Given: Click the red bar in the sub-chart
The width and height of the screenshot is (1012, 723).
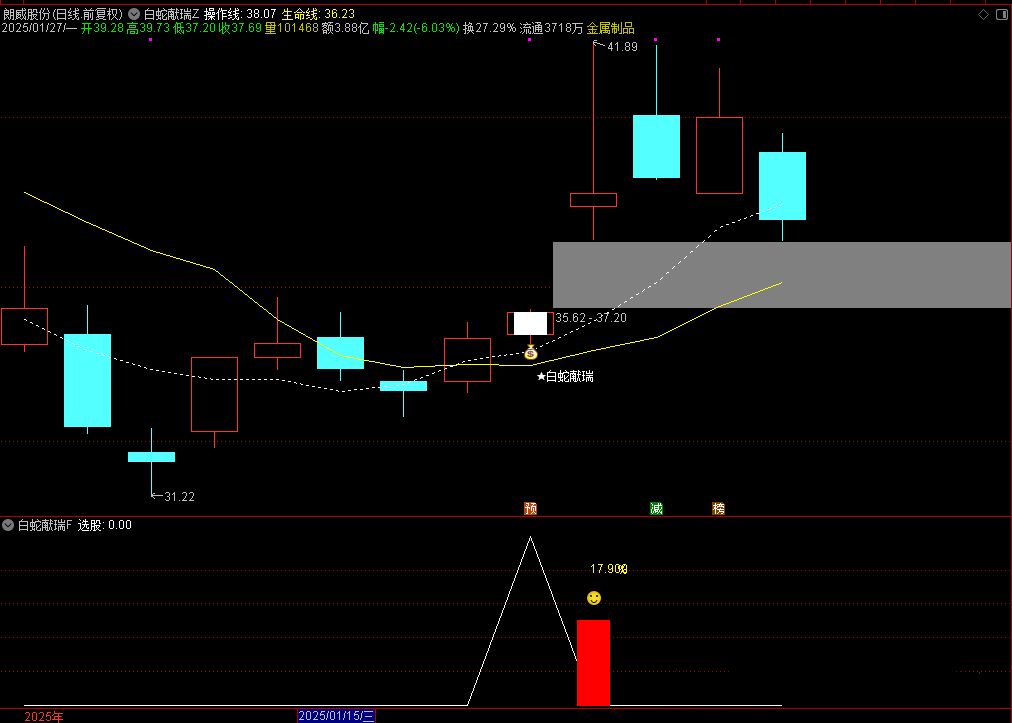Looking at the screenshot, I should [593, 662].
